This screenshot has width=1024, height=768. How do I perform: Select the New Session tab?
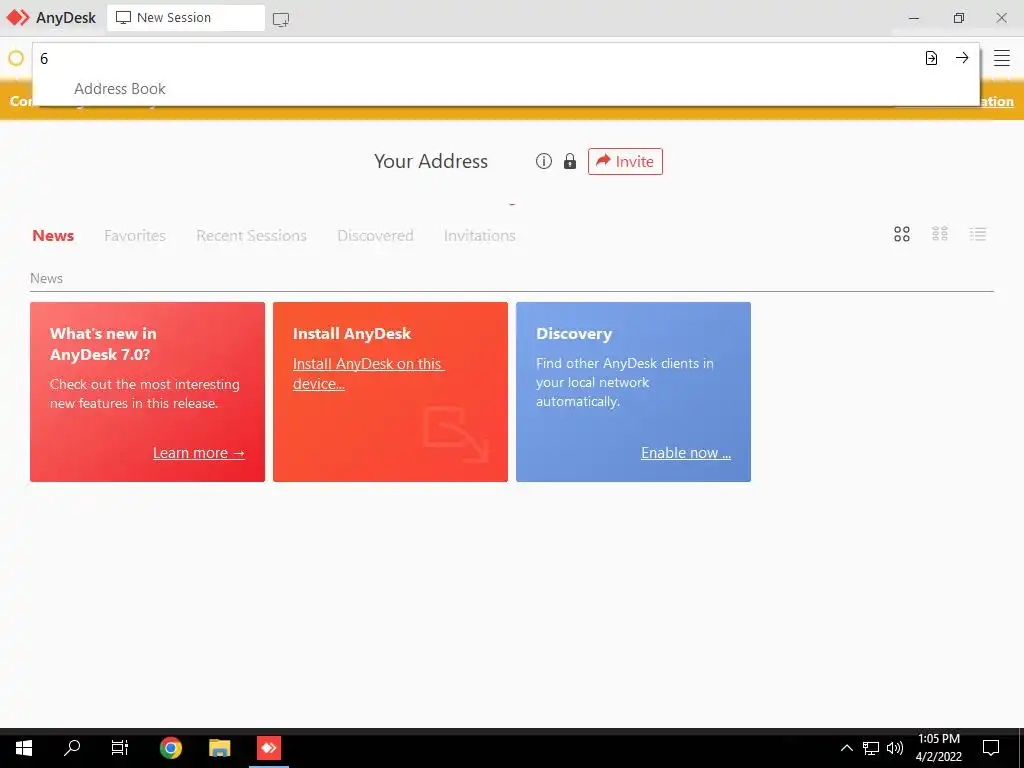185,18
